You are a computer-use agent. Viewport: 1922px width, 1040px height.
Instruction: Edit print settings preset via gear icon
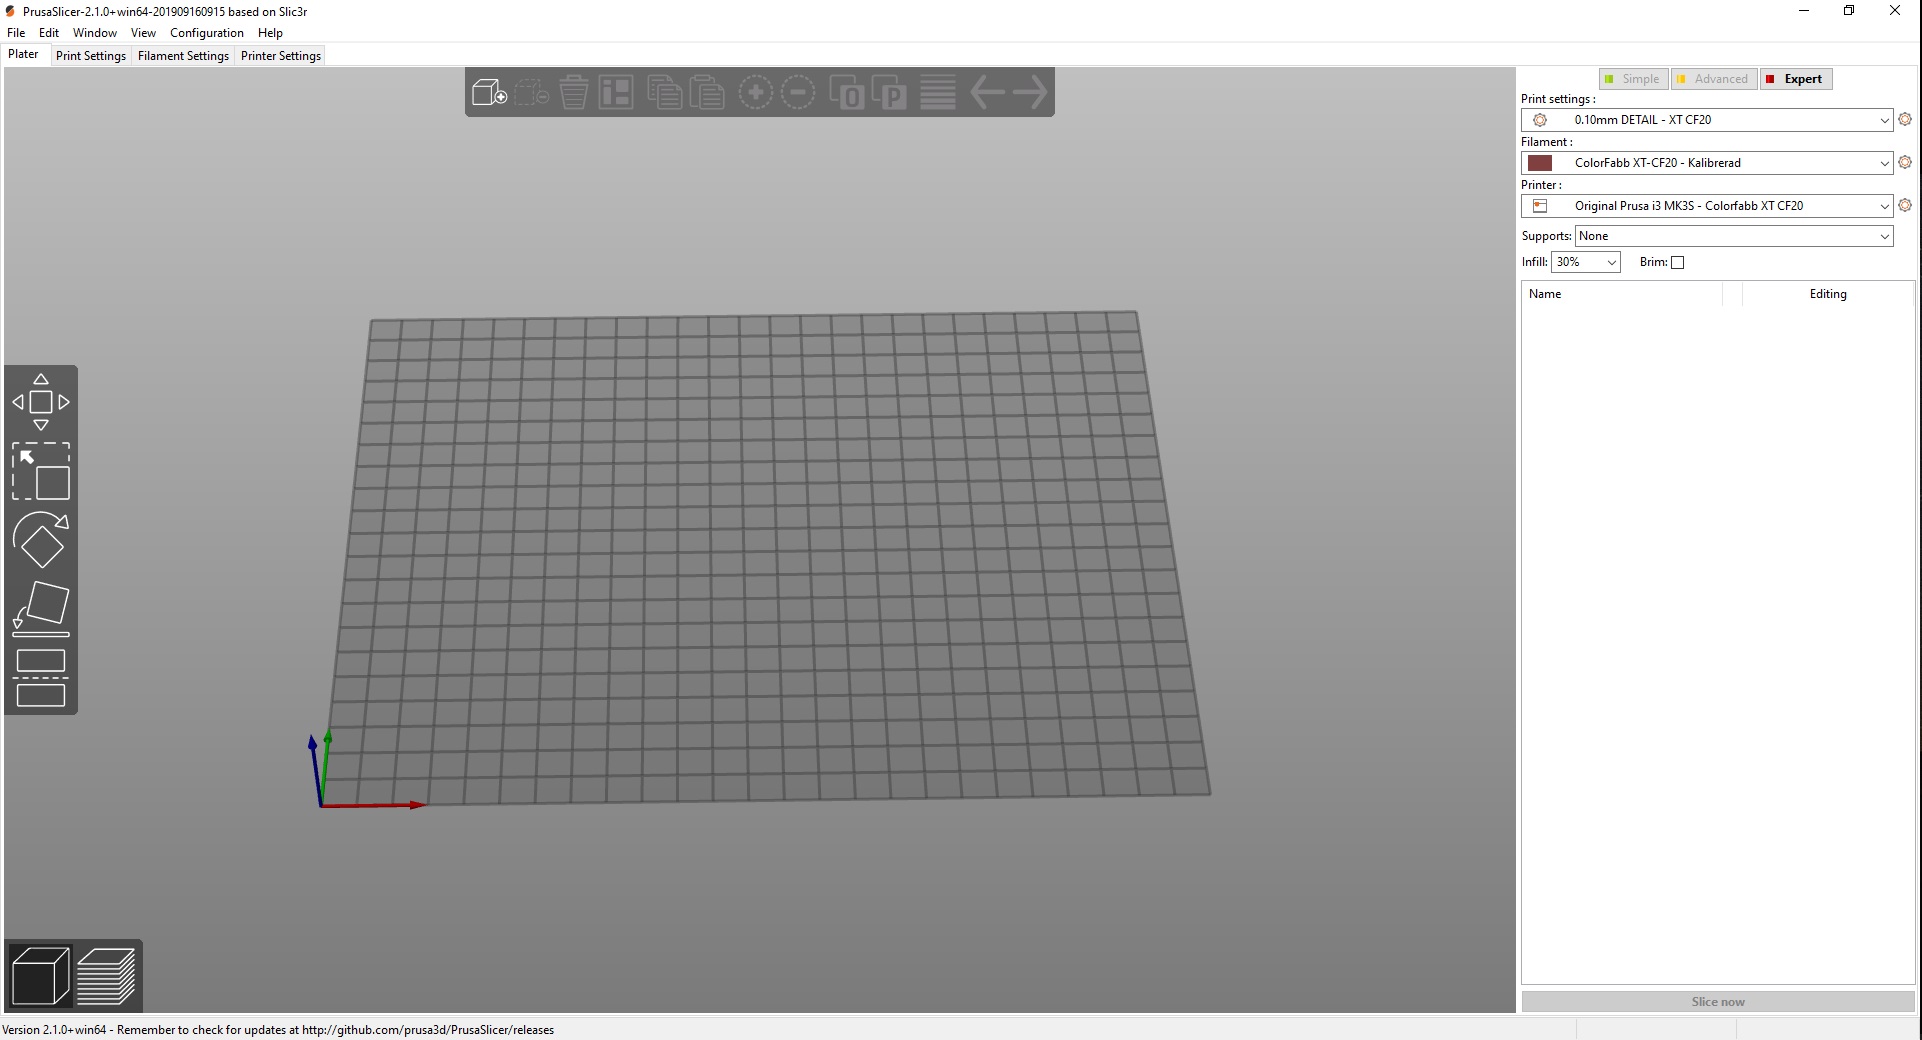point(1905,119)
